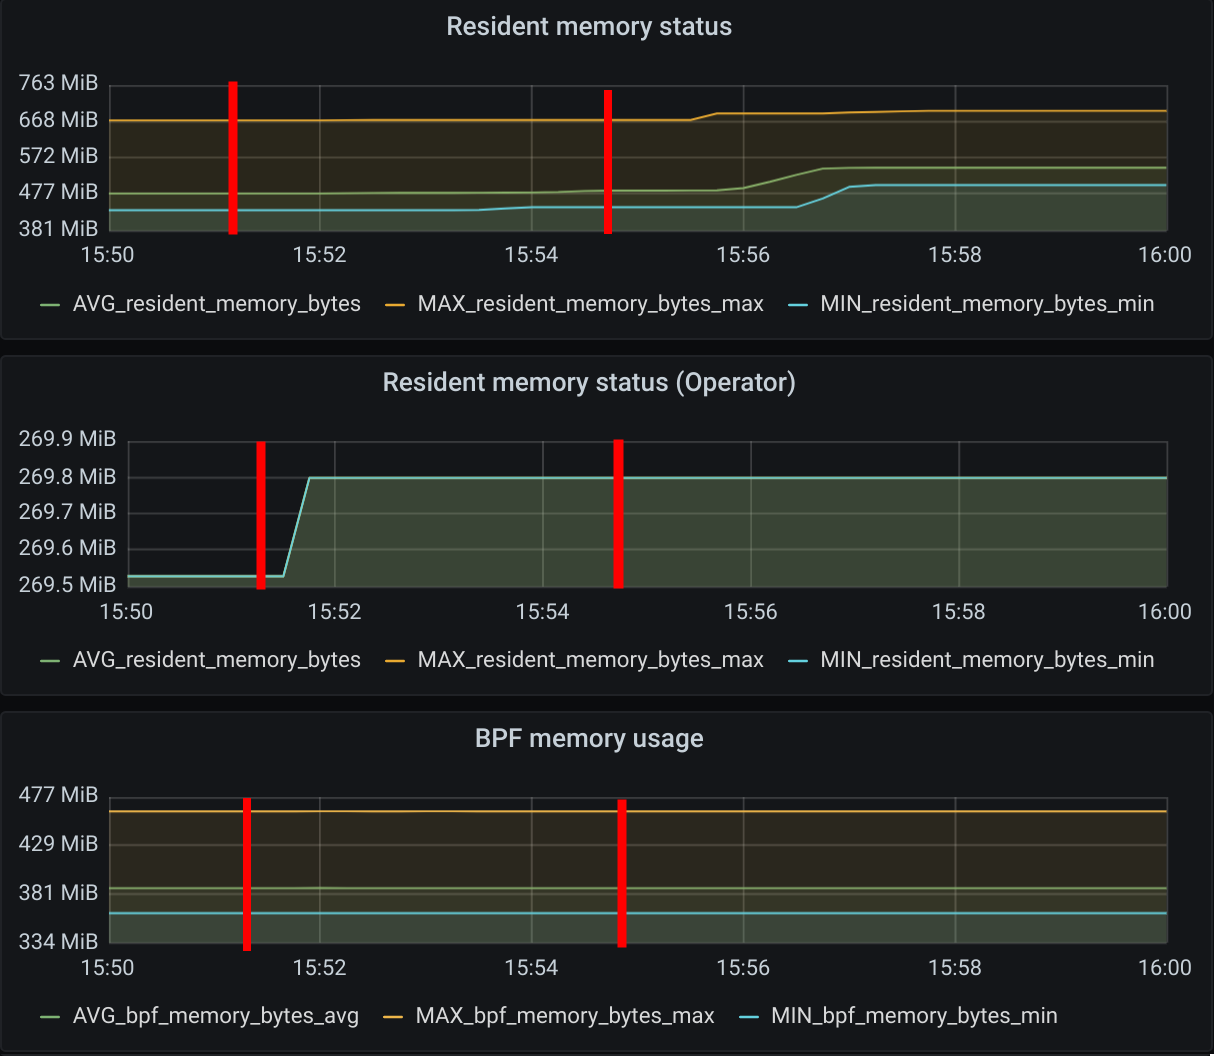Click the 763 MiB y-axis label
Screen dimensions: 1214x1056
(x=59, y=83)
